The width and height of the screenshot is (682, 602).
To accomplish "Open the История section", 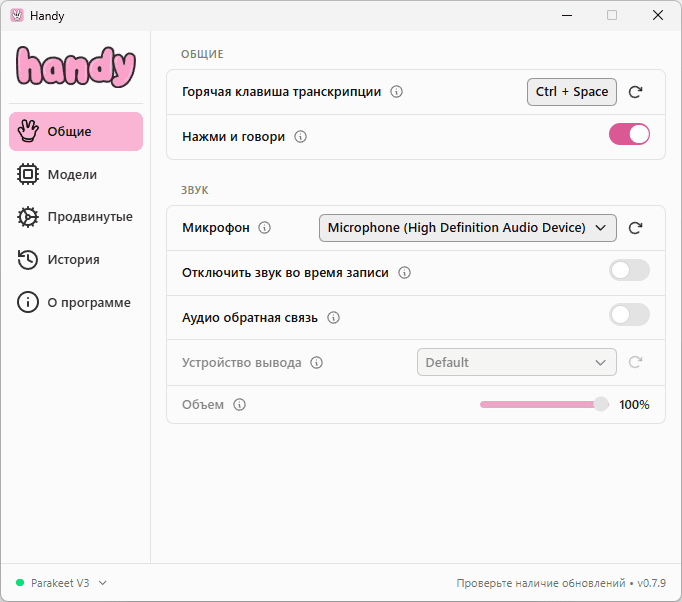I will (76, 260).
